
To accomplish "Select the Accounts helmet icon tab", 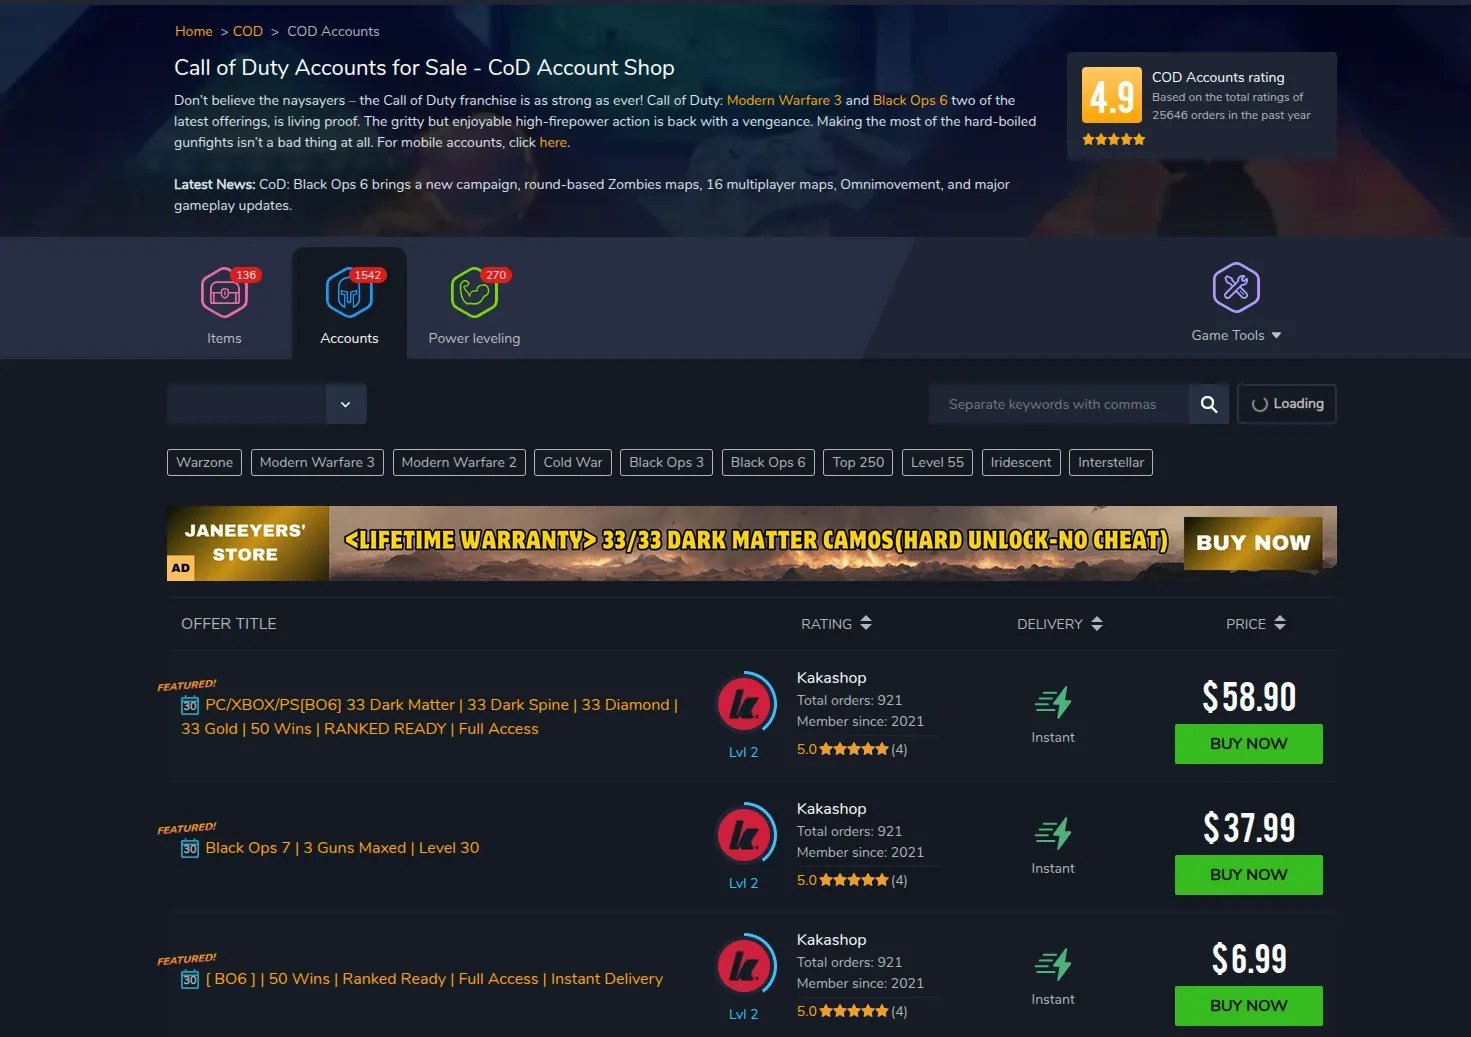I will point(349,293).
